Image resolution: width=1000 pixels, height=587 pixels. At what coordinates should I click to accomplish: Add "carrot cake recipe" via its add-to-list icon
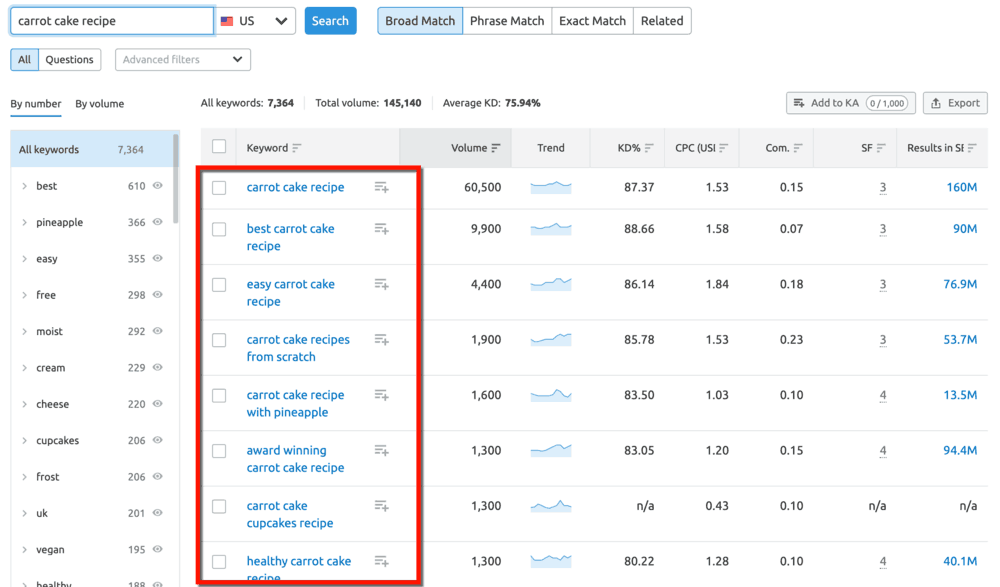(x=381, y=187)
